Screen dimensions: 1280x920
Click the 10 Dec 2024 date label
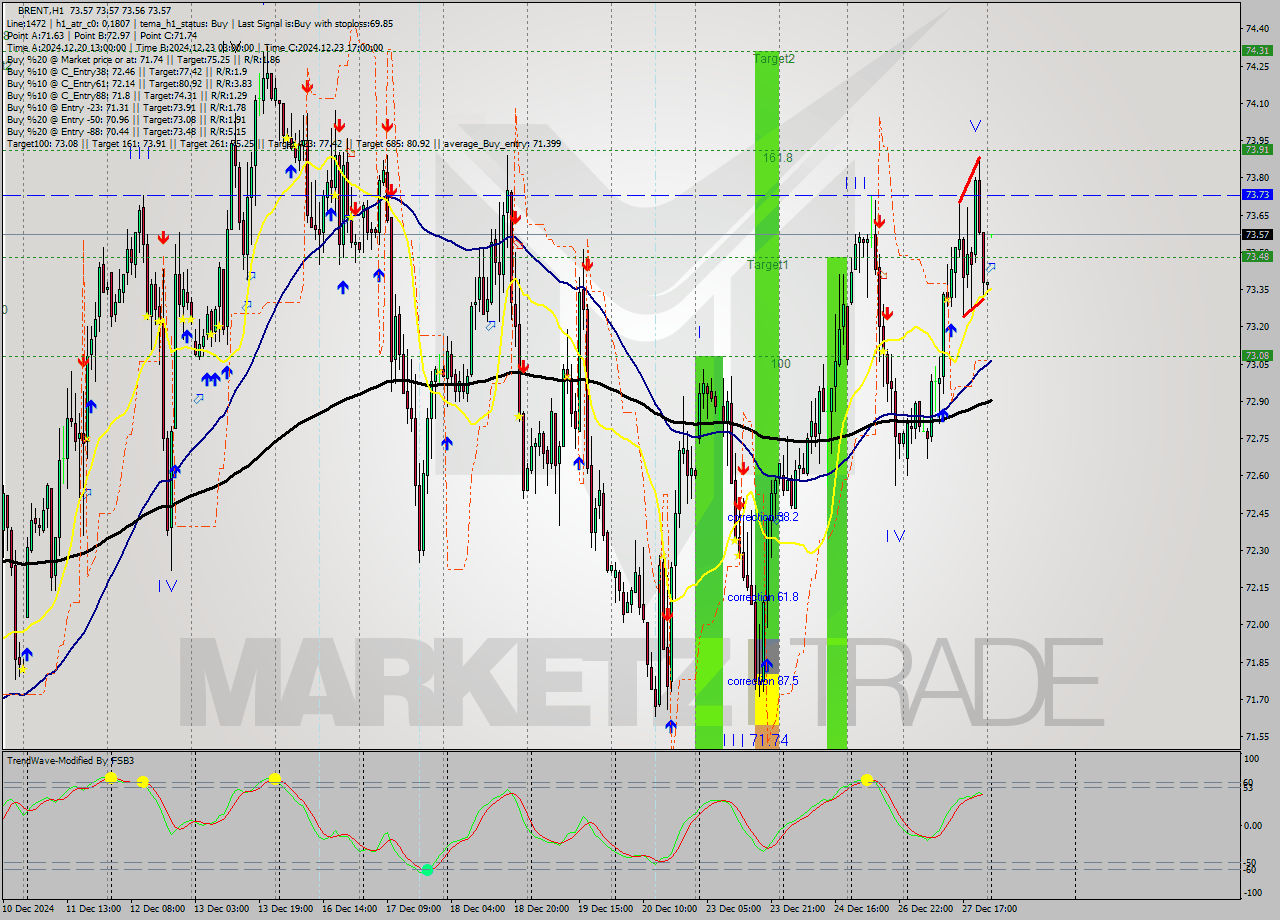28,908
